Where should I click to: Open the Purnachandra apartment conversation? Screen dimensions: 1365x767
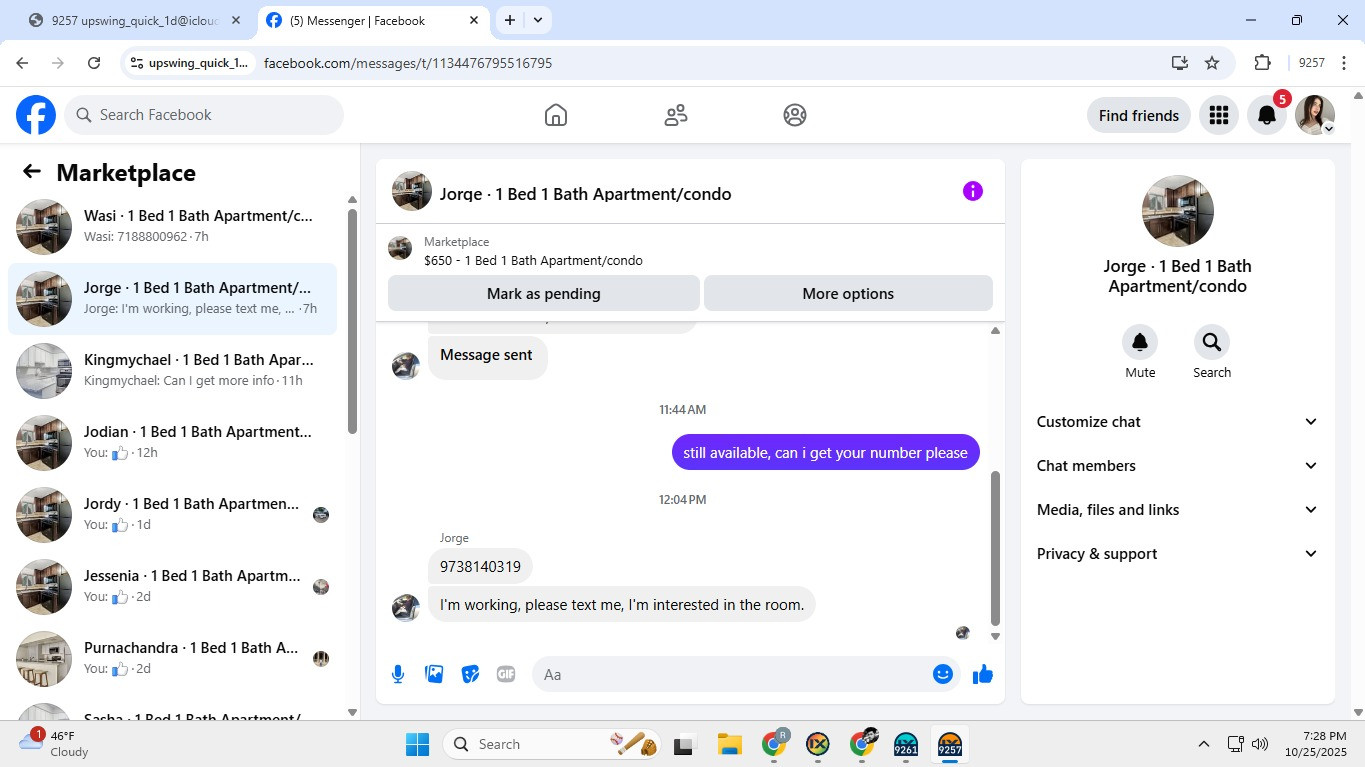(x=172, y=659)
